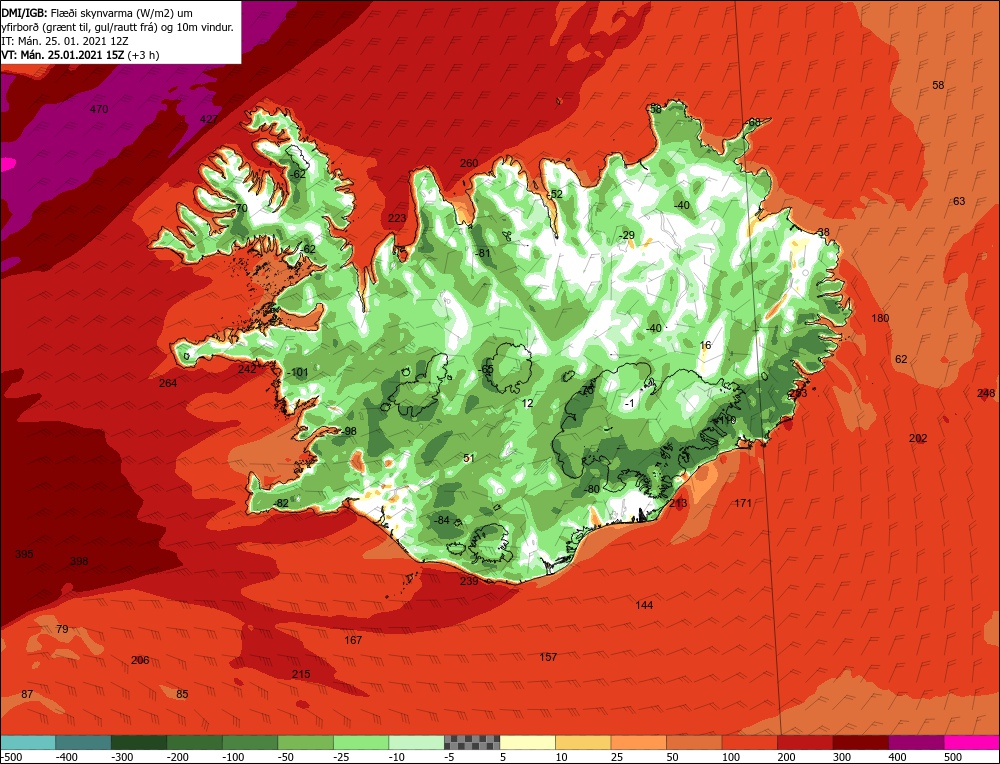
Task: Select the dark maroon swatch between 300 and 400
Action: (x=860, y=742)
